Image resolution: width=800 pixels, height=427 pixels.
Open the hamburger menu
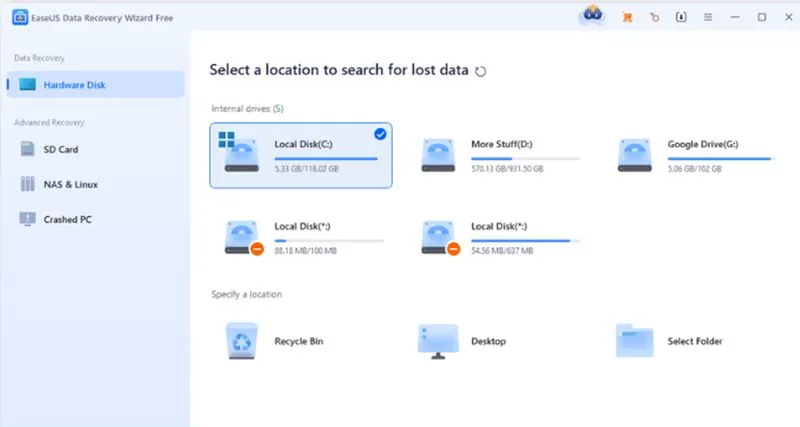click(708, 17)
